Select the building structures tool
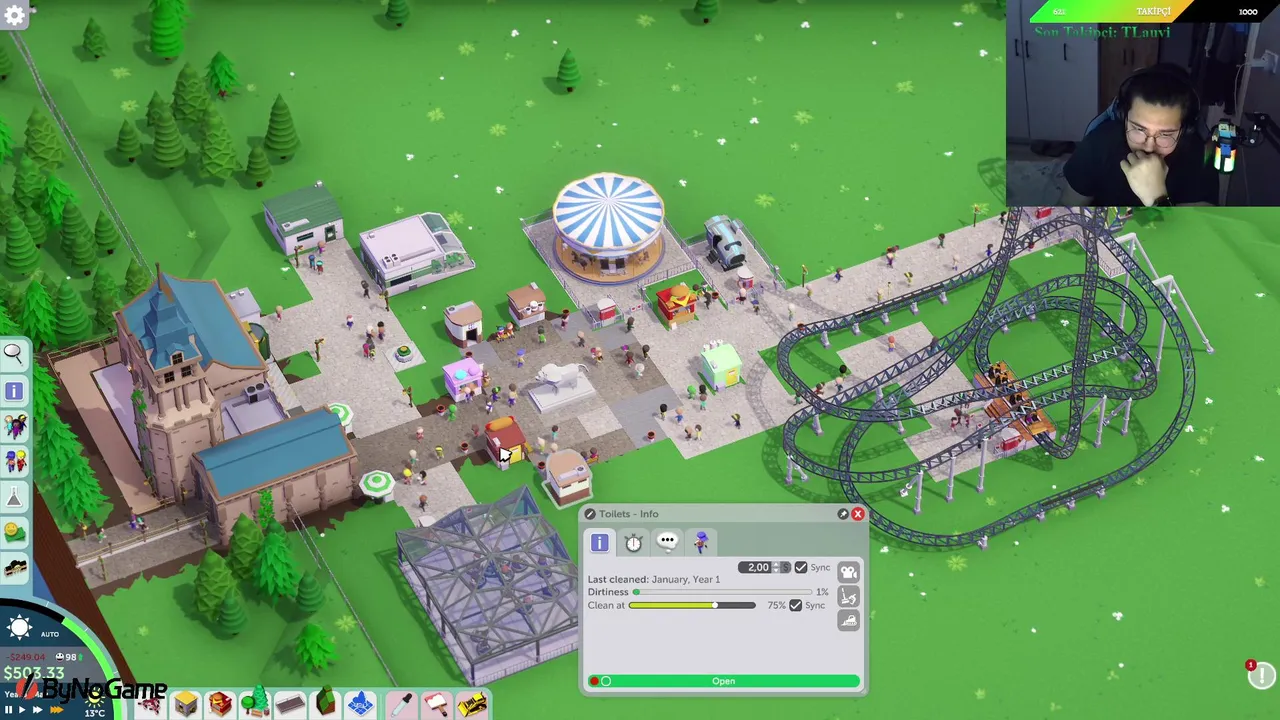 point(185,705)
